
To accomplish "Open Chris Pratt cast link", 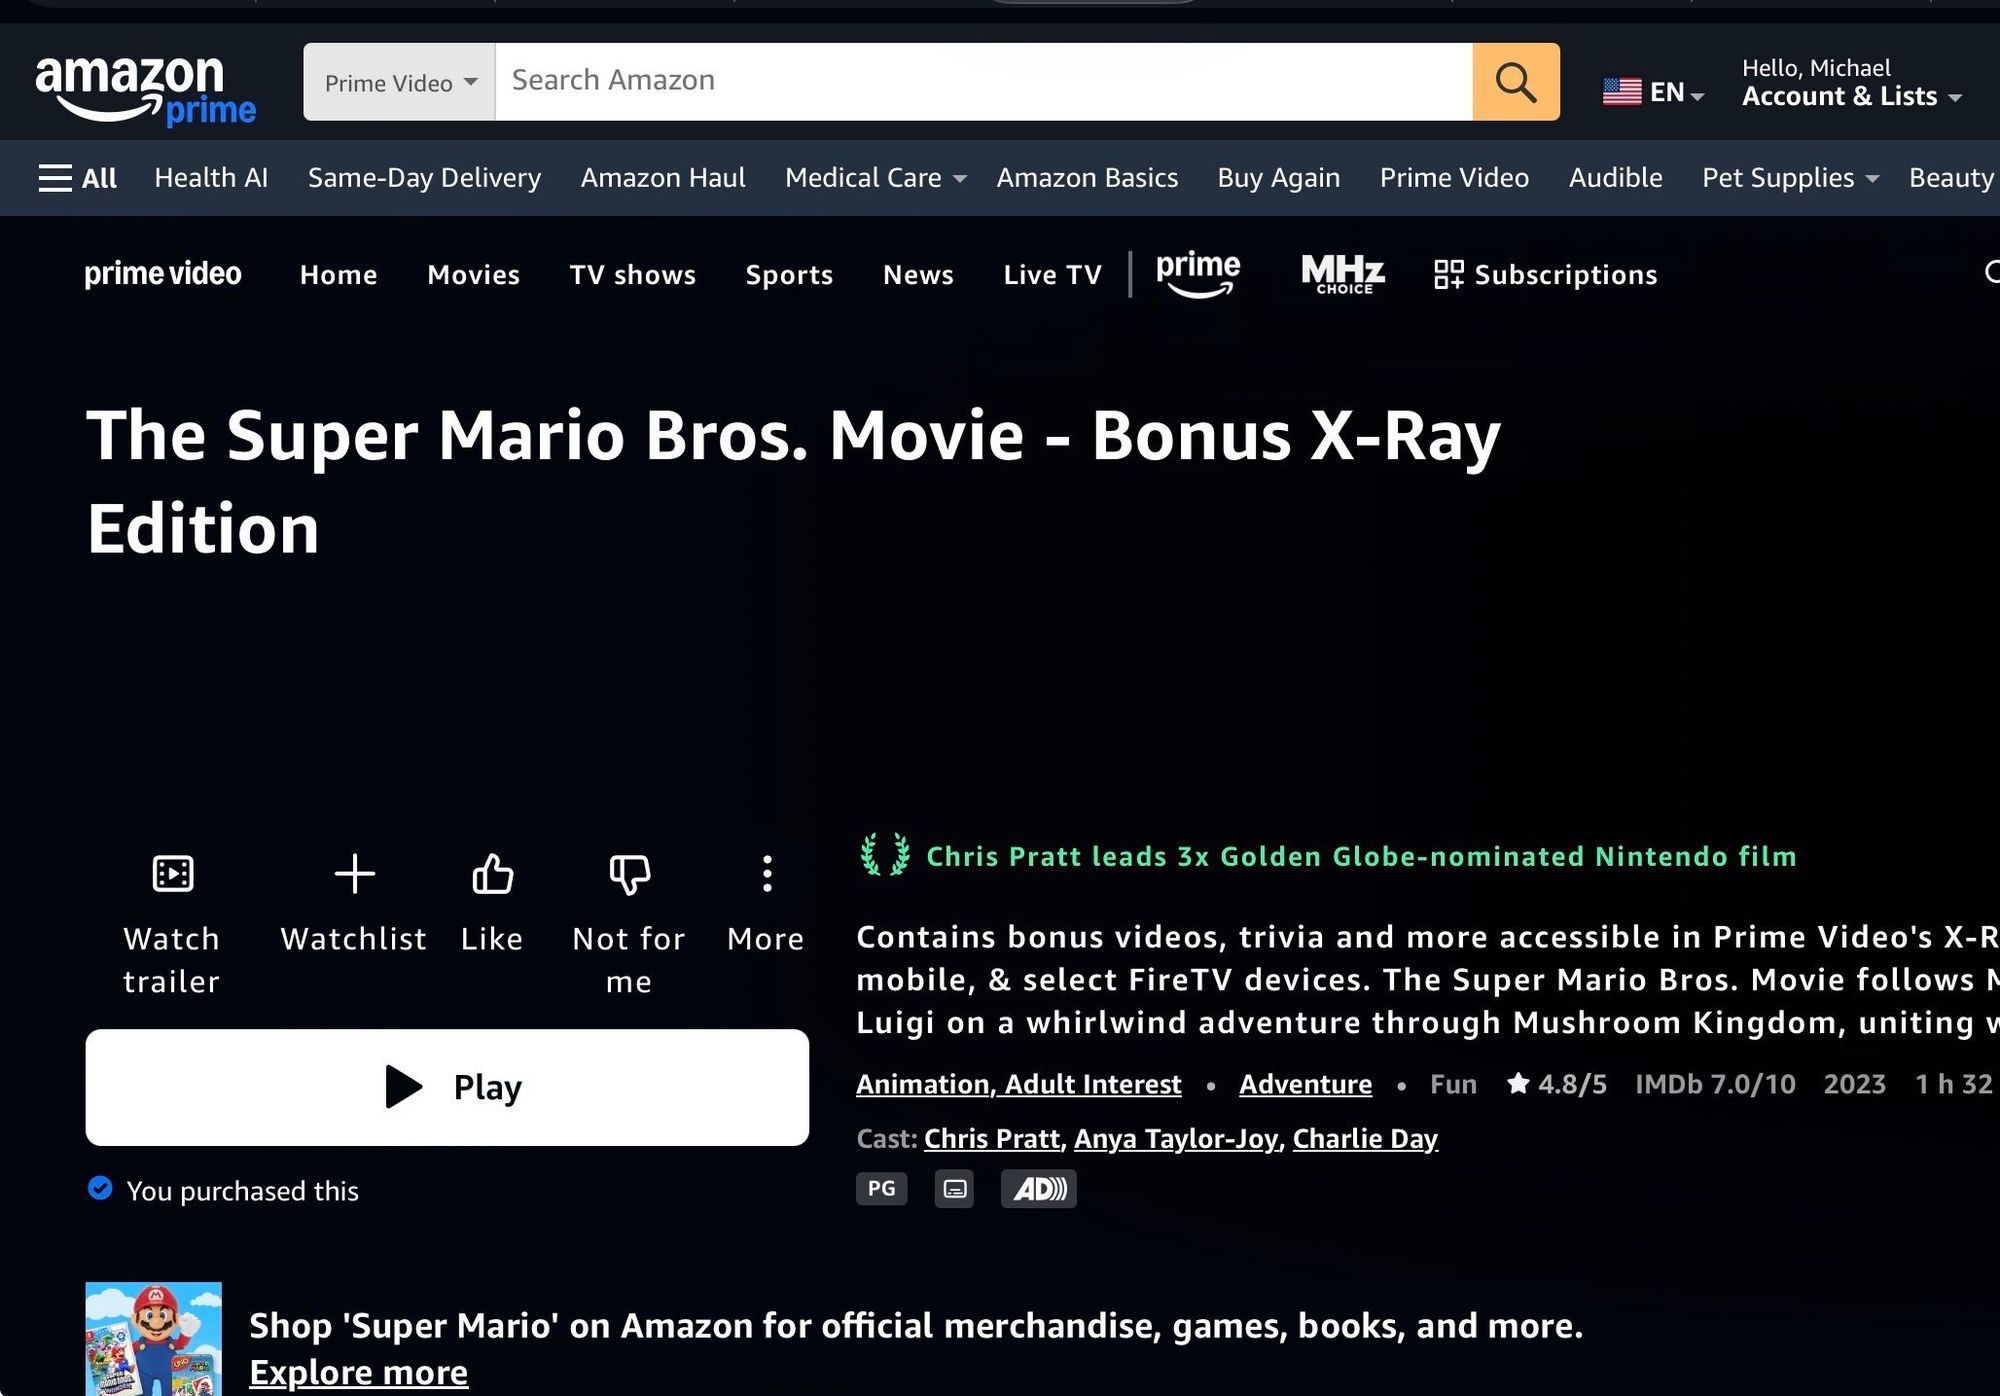I will click(991, 1138).
